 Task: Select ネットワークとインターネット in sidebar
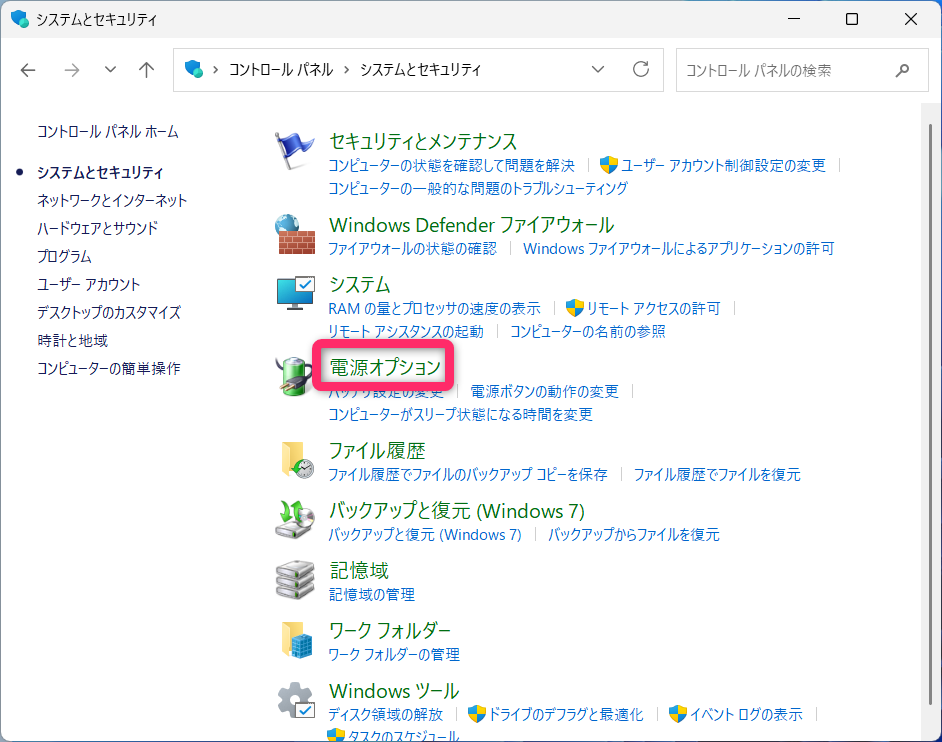[x=112, y=200]
